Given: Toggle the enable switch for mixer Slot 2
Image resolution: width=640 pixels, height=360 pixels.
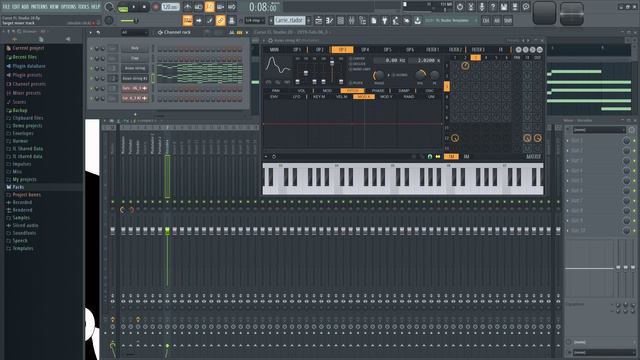Looking at the screenshot, I should (x=634, y=151).
